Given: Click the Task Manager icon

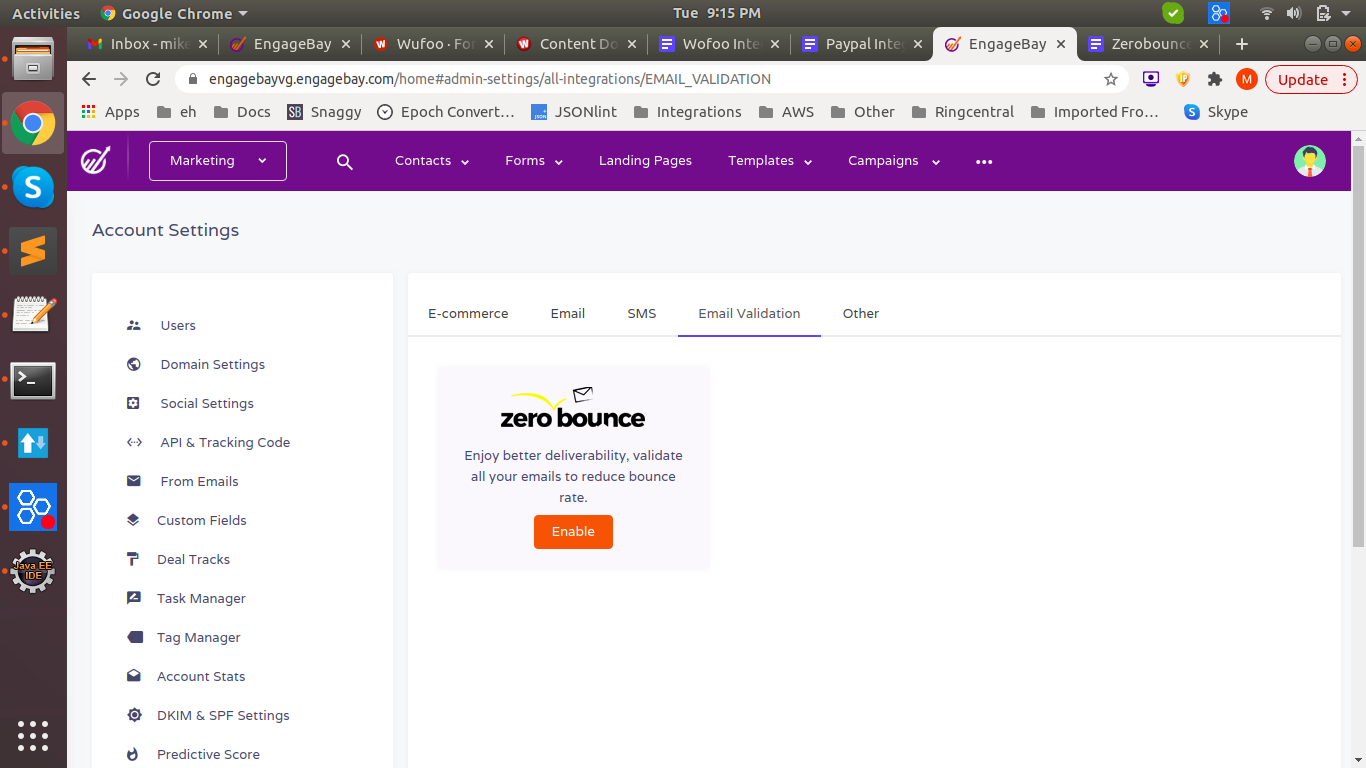Looking at the screenshot, I should 133,598.
